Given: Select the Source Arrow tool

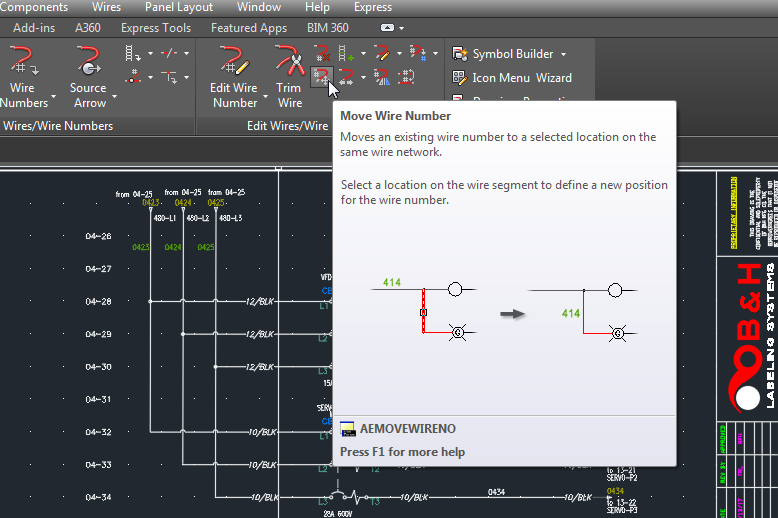Looking at the screenshot, I should point(88,60).
